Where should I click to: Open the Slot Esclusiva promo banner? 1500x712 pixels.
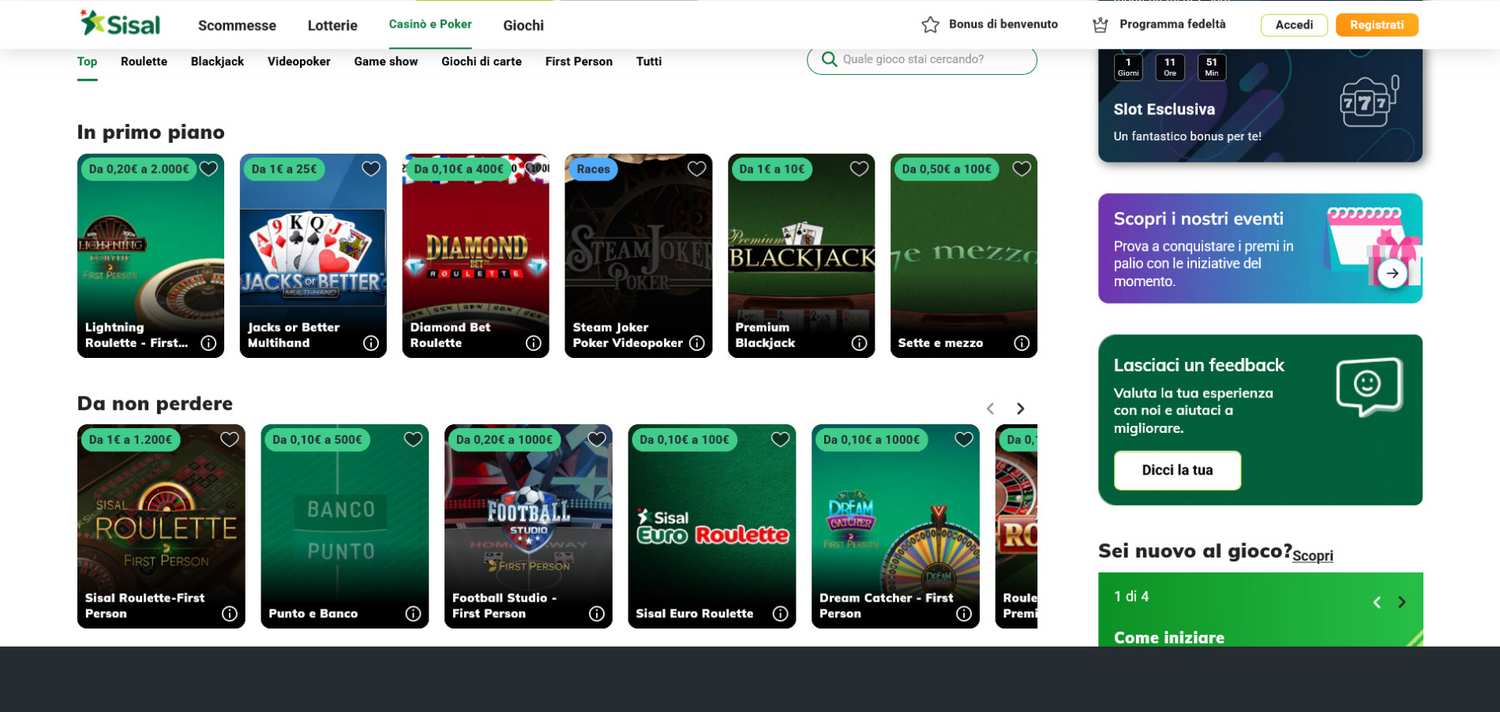[1260, 105]
